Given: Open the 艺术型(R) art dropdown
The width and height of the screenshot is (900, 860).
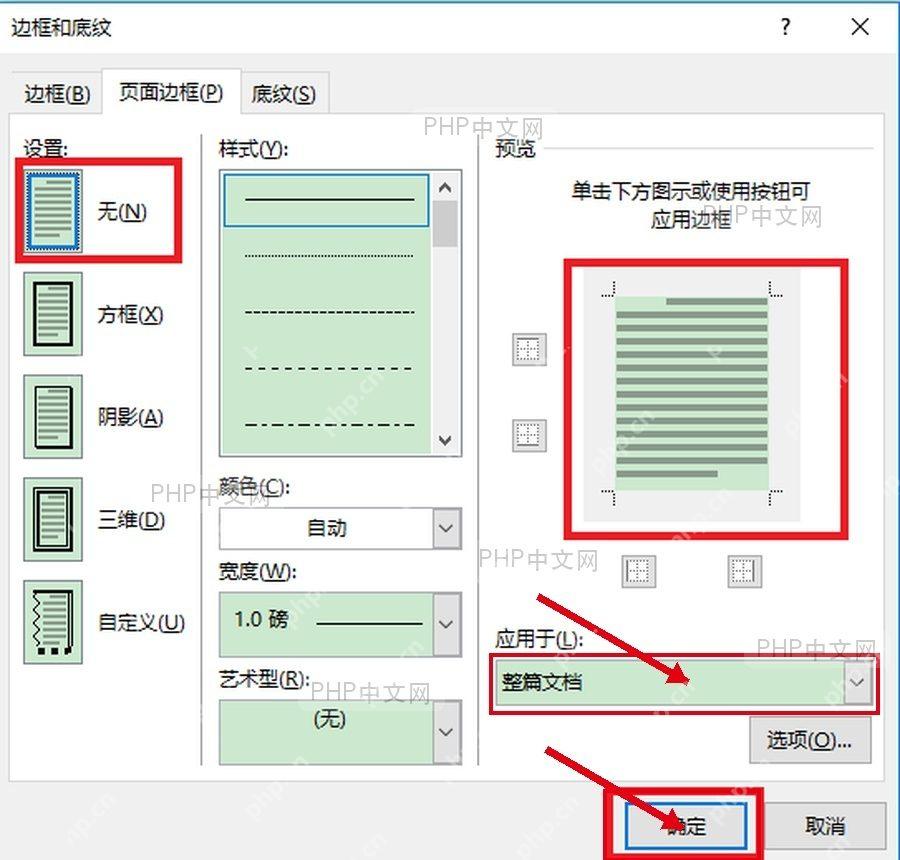Looking at the screenshot, I should click(447, 732).
